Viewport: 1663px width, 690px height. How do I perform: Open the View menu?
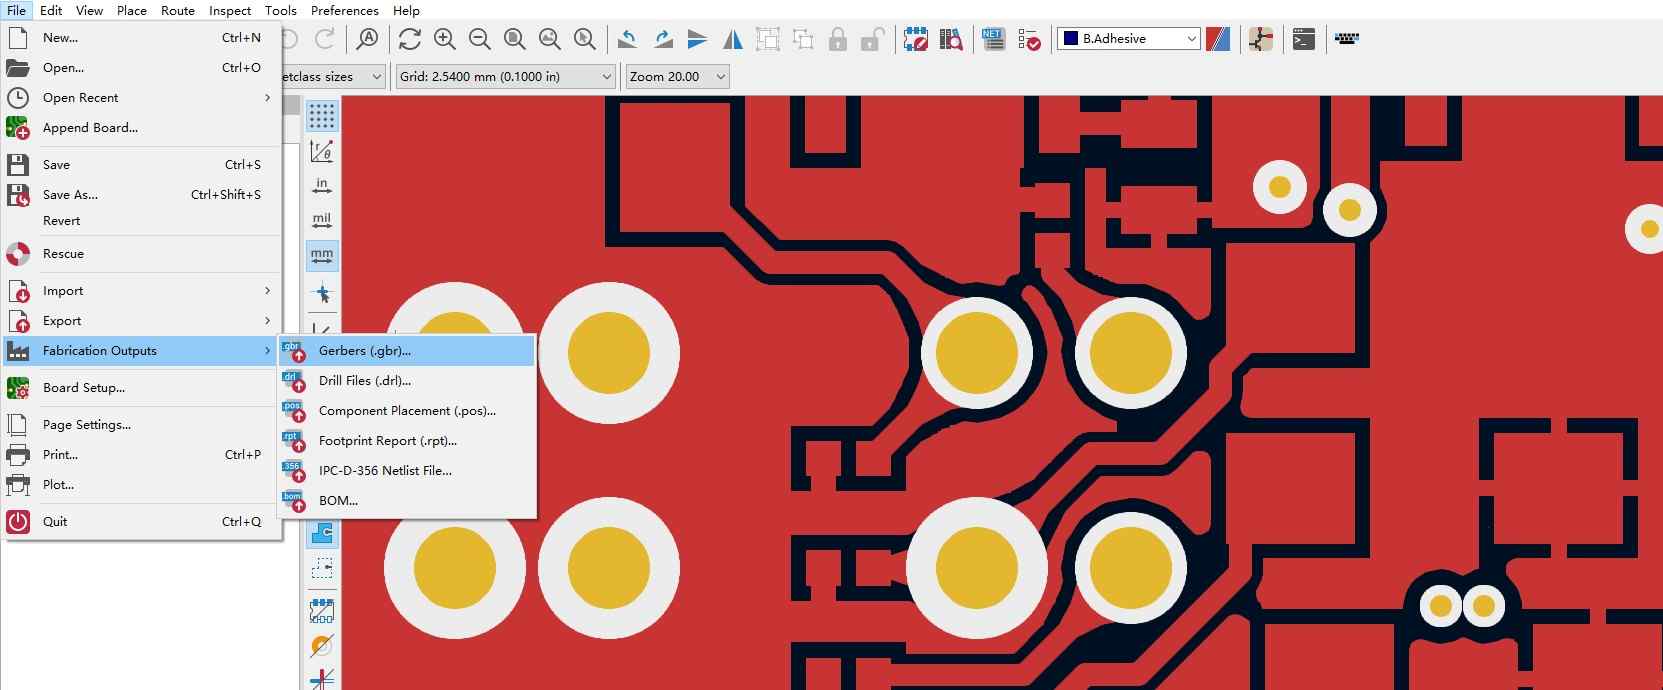(x=90, y=10)
